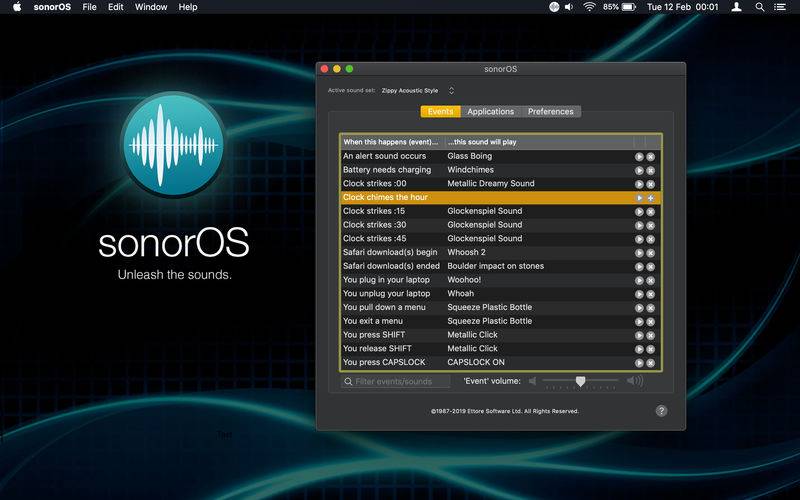
Task: Remove sound from Clock strikes :00
Action: (651, 184)
